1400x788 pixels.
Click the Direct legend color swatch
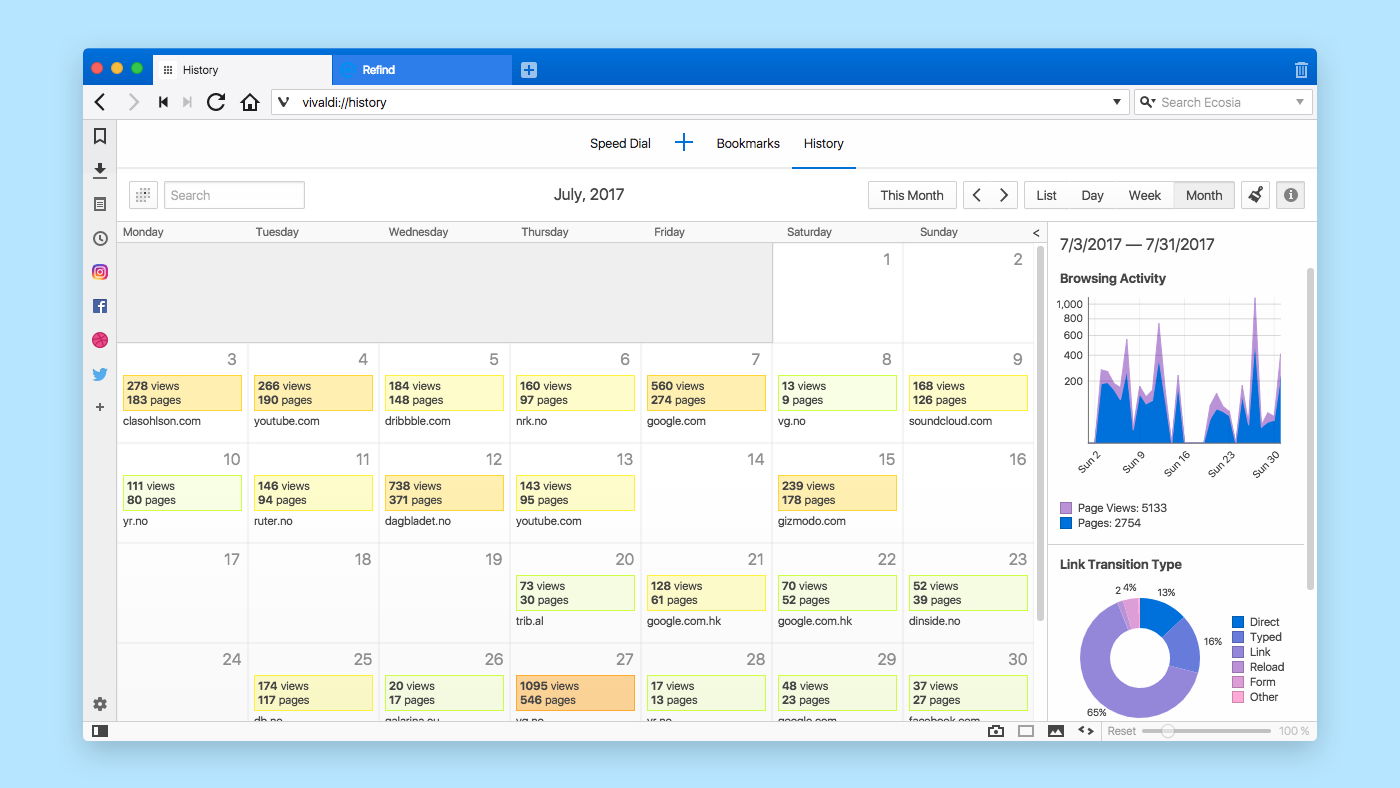click(x=1238, y=622)
